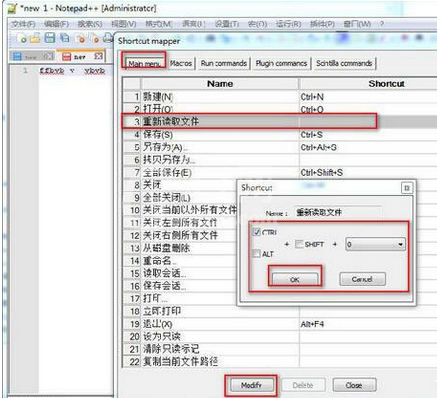Screen dimensions: 437x398
Task: Toggle the CTRL checkbox
Action: (257, 232)
